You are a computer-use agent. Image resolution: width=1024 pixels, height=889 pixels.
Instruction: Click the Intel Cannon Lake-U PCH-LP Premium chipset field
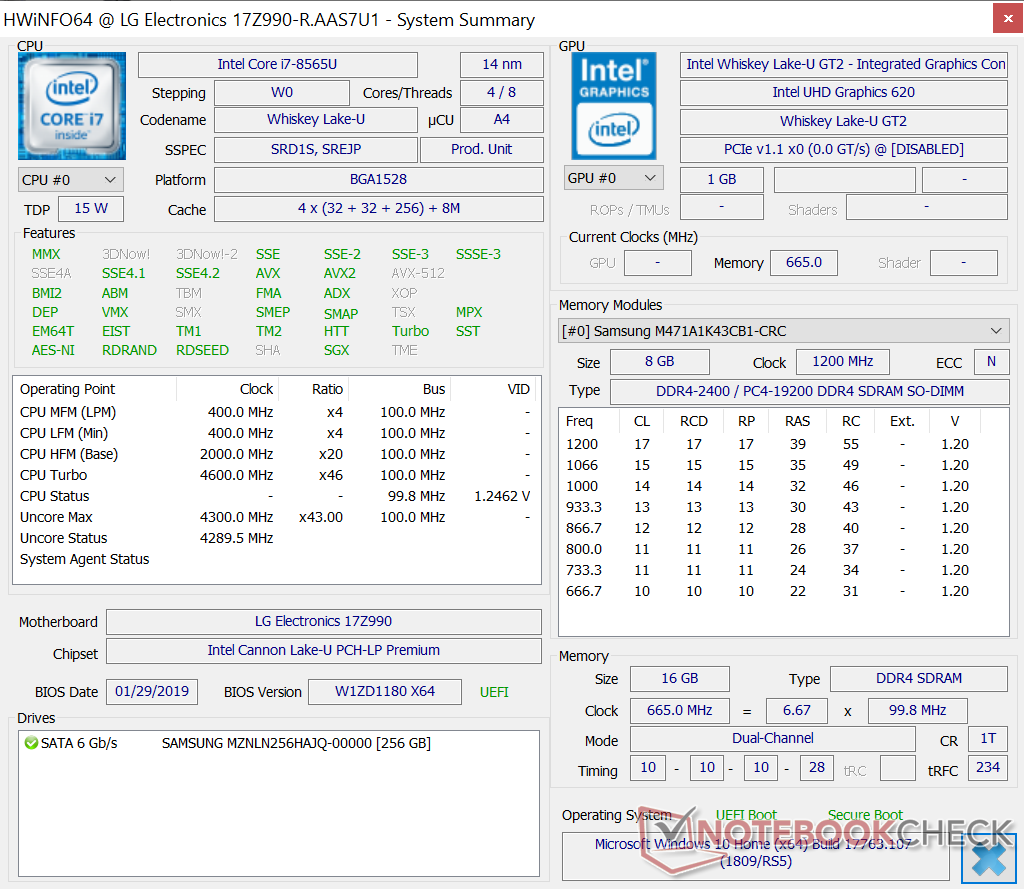[x=324, y=650]
